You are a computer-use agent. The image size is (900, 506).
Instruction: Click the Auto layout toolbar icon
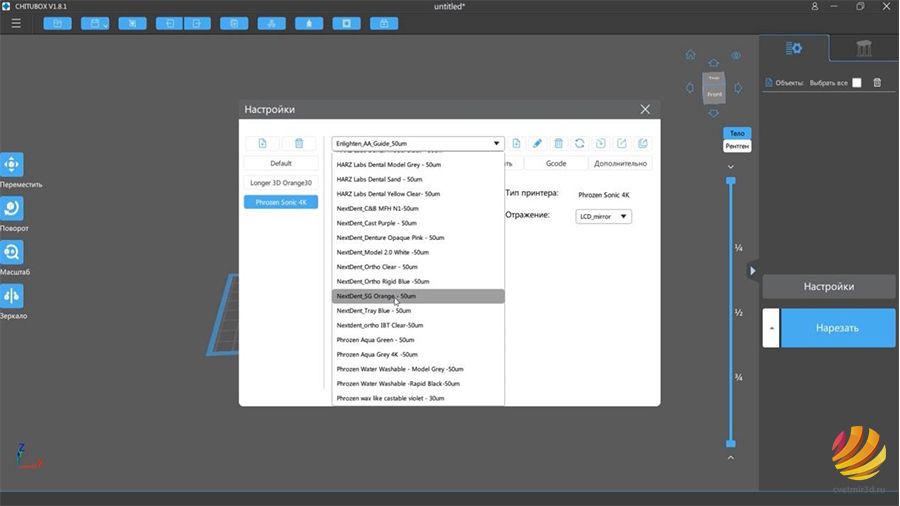[x=271, y=24]
